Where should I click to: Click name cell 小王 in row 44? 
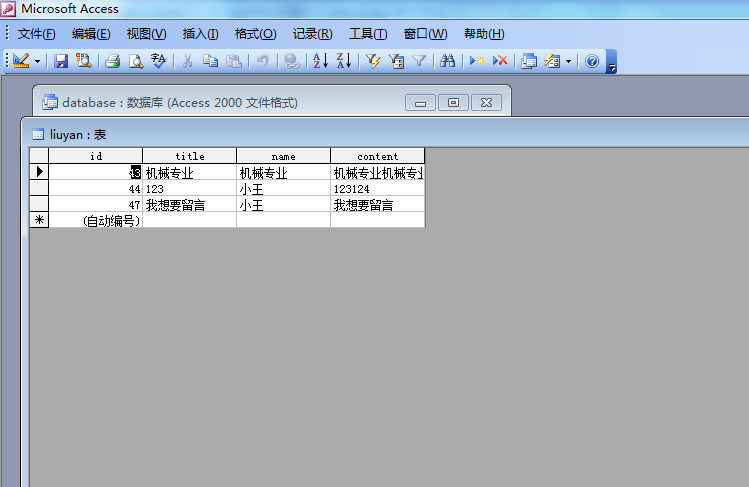(283, 189)
